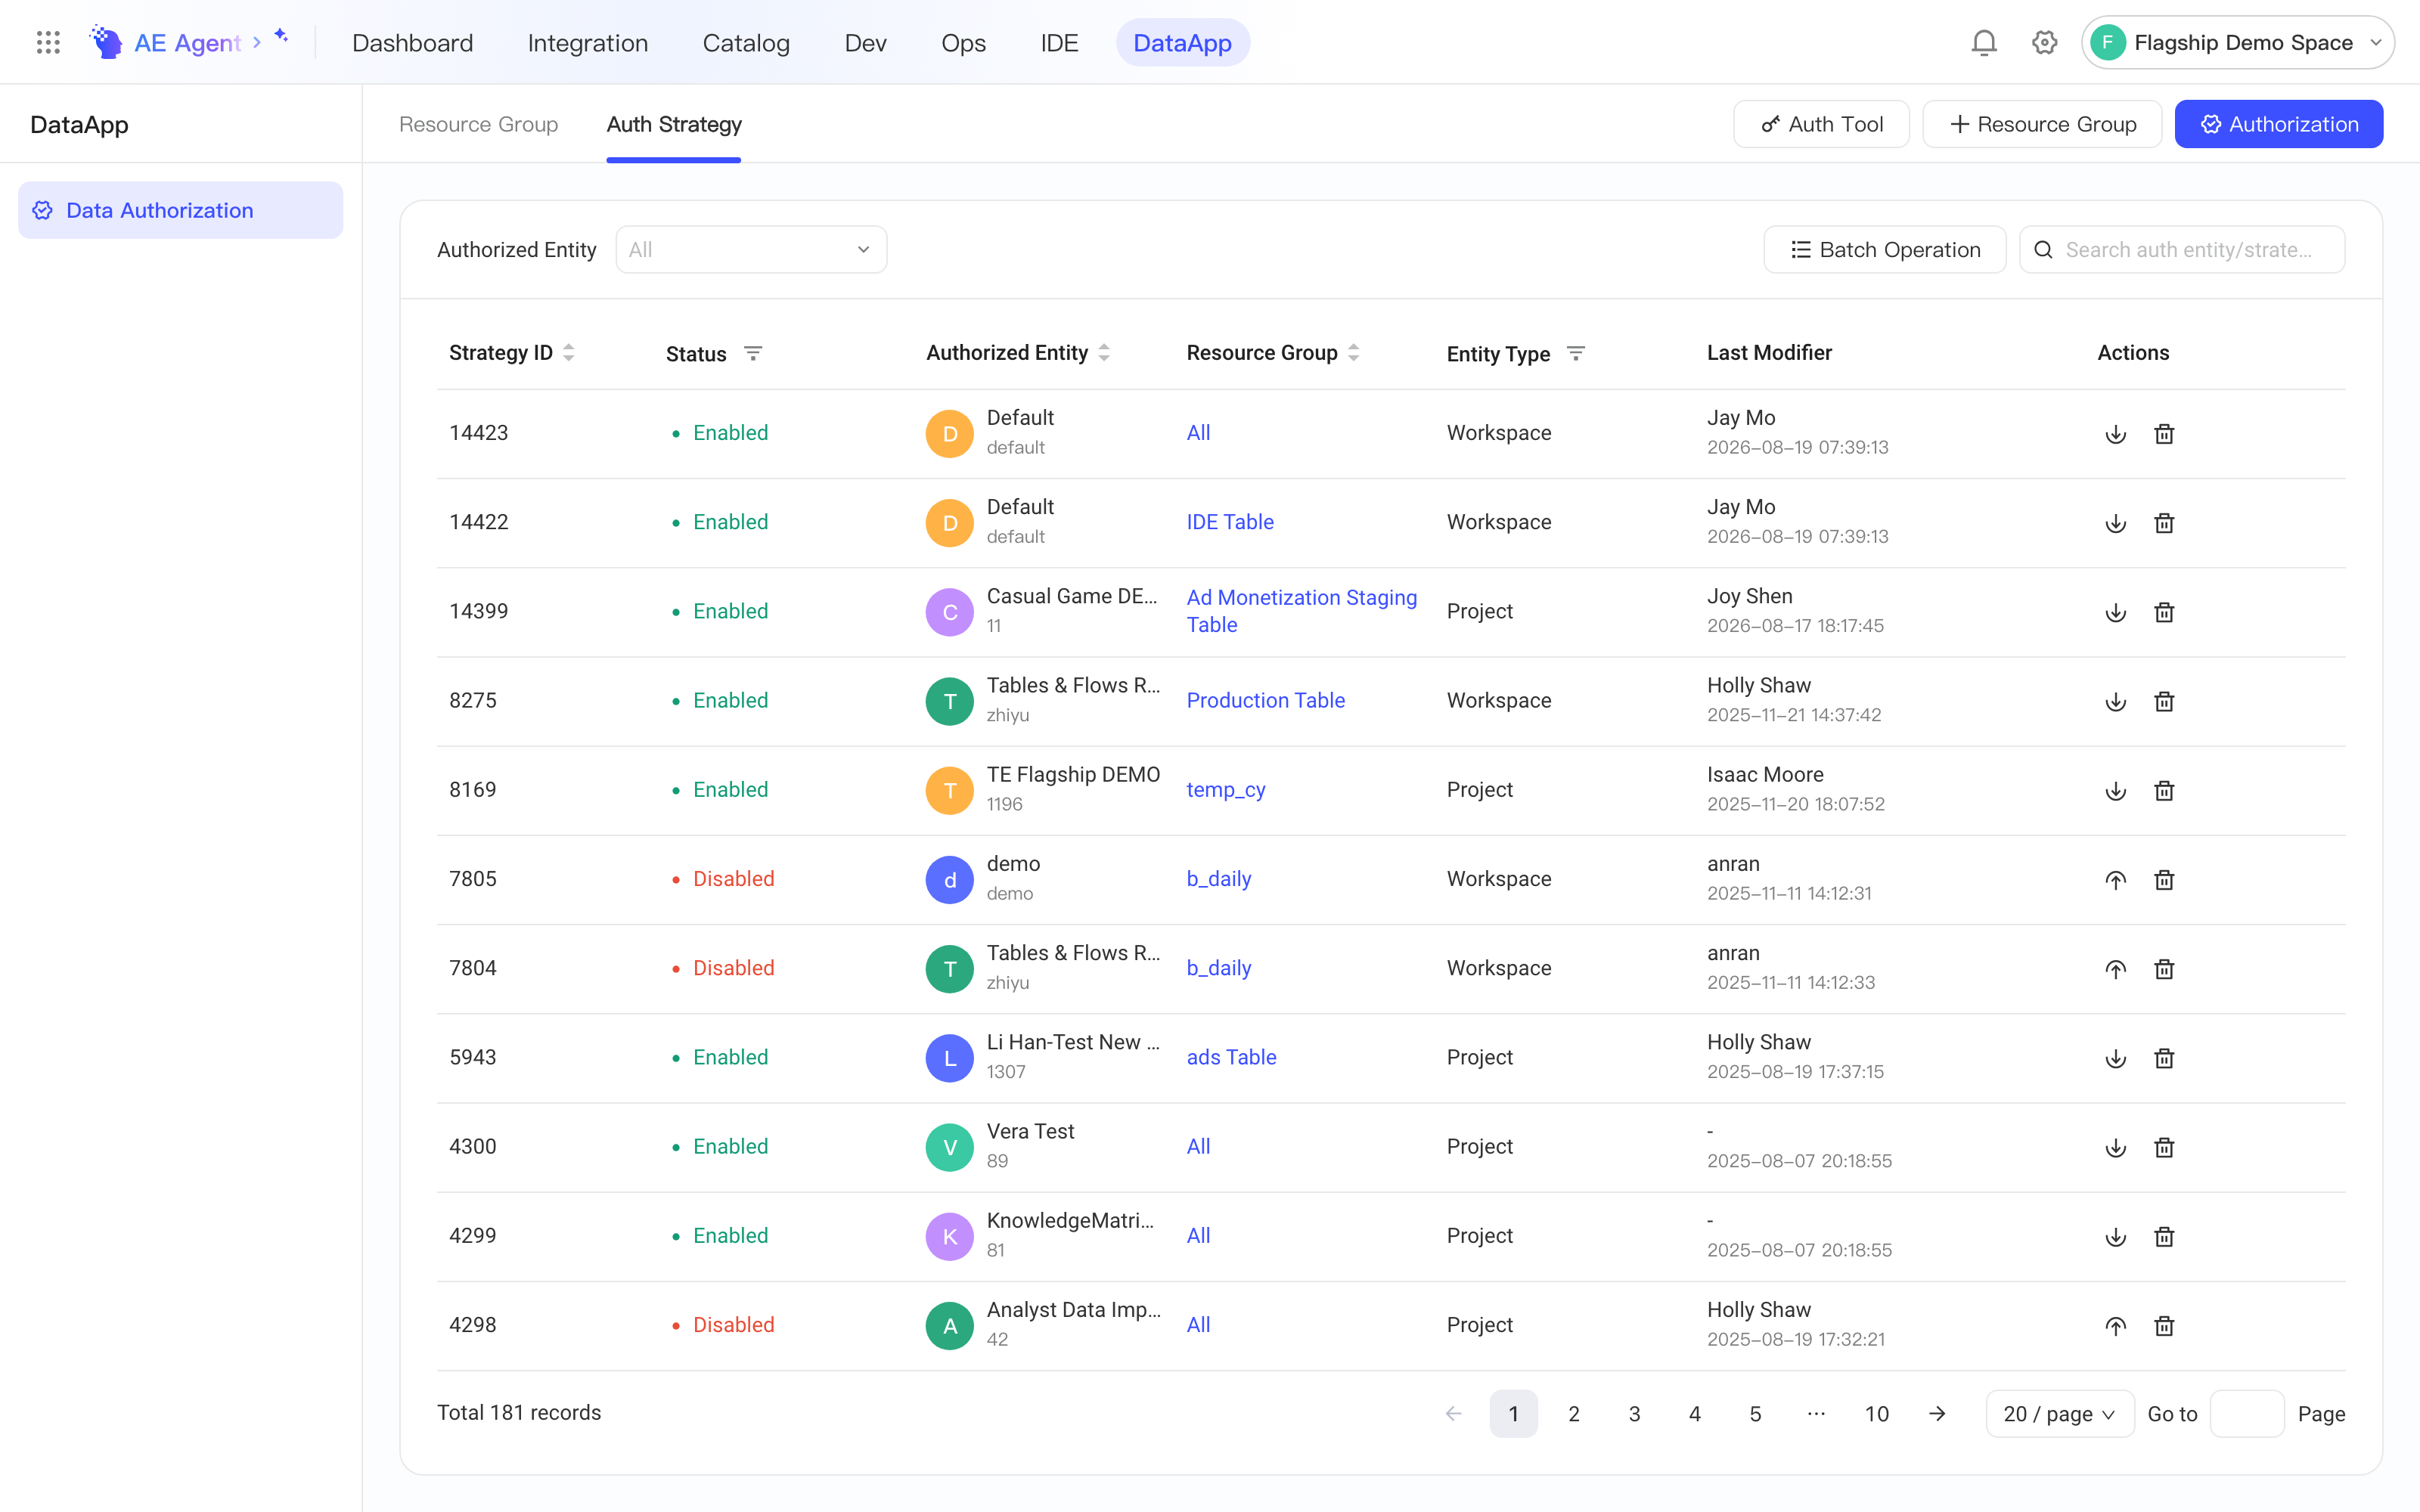Change the 20 / page size dropdown

pos(2059,1413)
